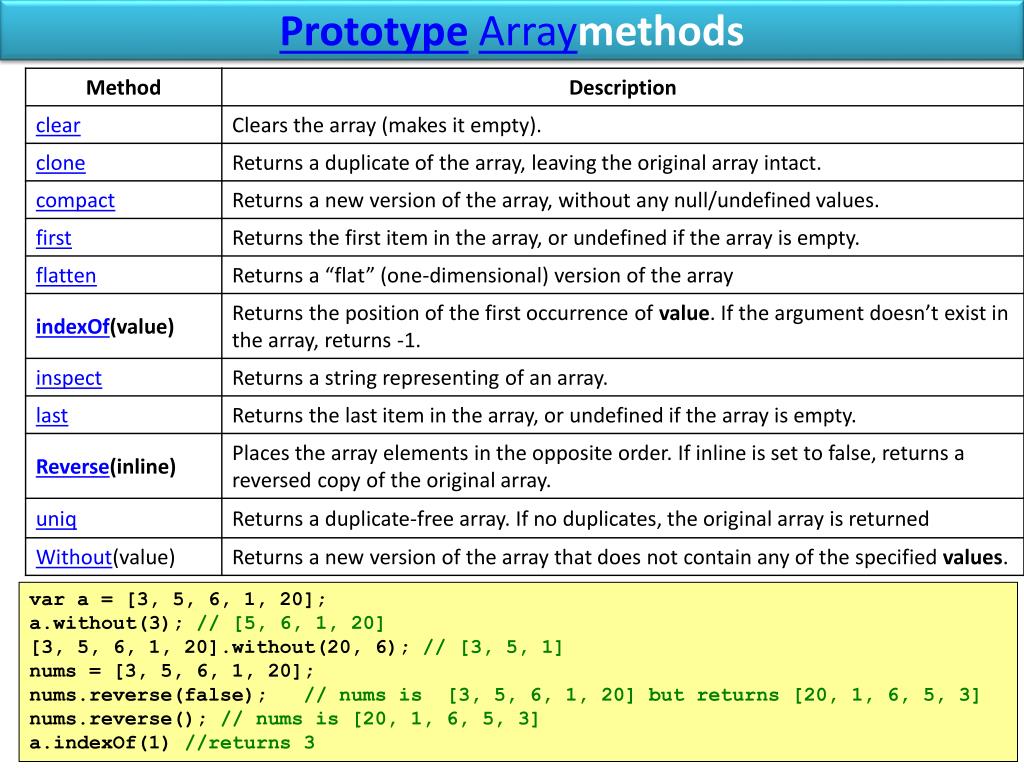Click the 'a.indexOf(1) //returns 3' line
Screen dimensions: 1024x768
point(172,743)
